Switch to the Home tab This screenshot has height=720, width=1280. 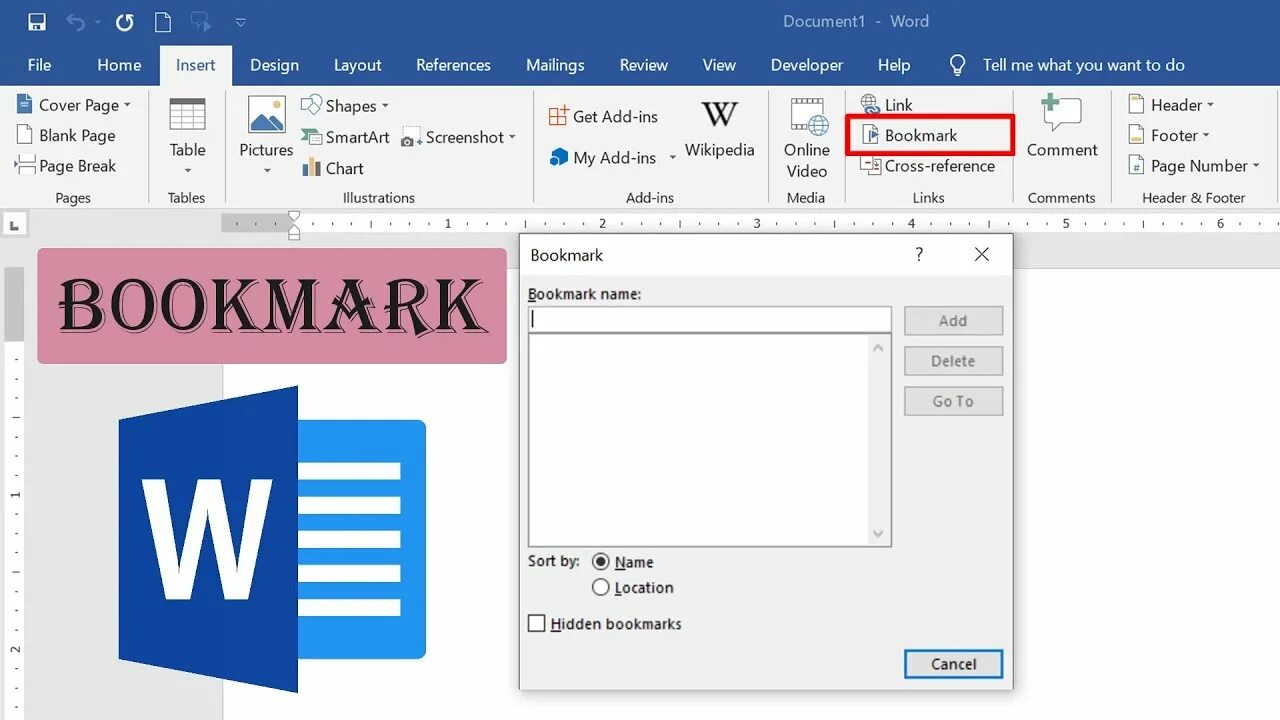tap(119, 65)
